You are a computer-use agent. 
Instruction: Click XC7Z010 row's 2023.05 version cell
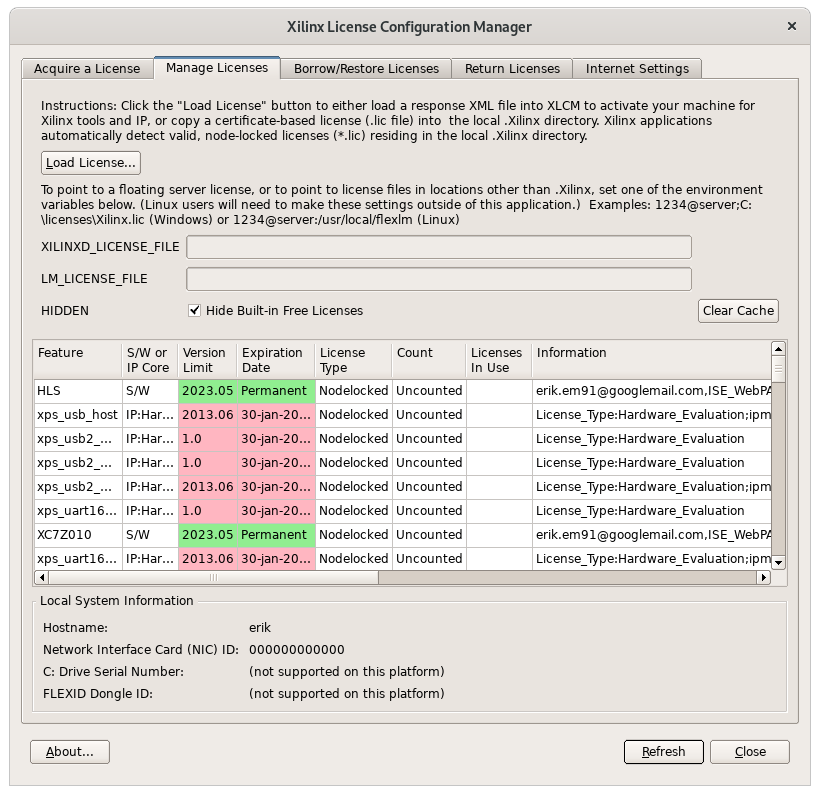coord(208,535)
